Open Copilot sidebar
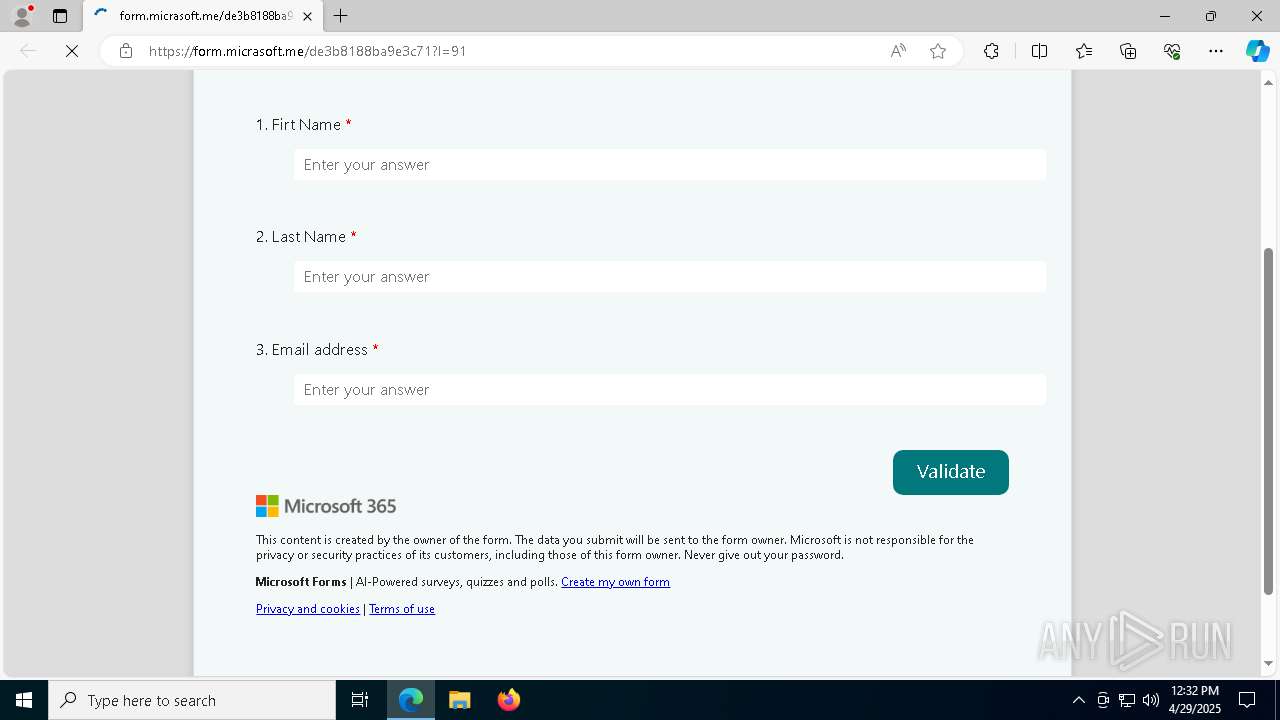 click(1257, 51)
